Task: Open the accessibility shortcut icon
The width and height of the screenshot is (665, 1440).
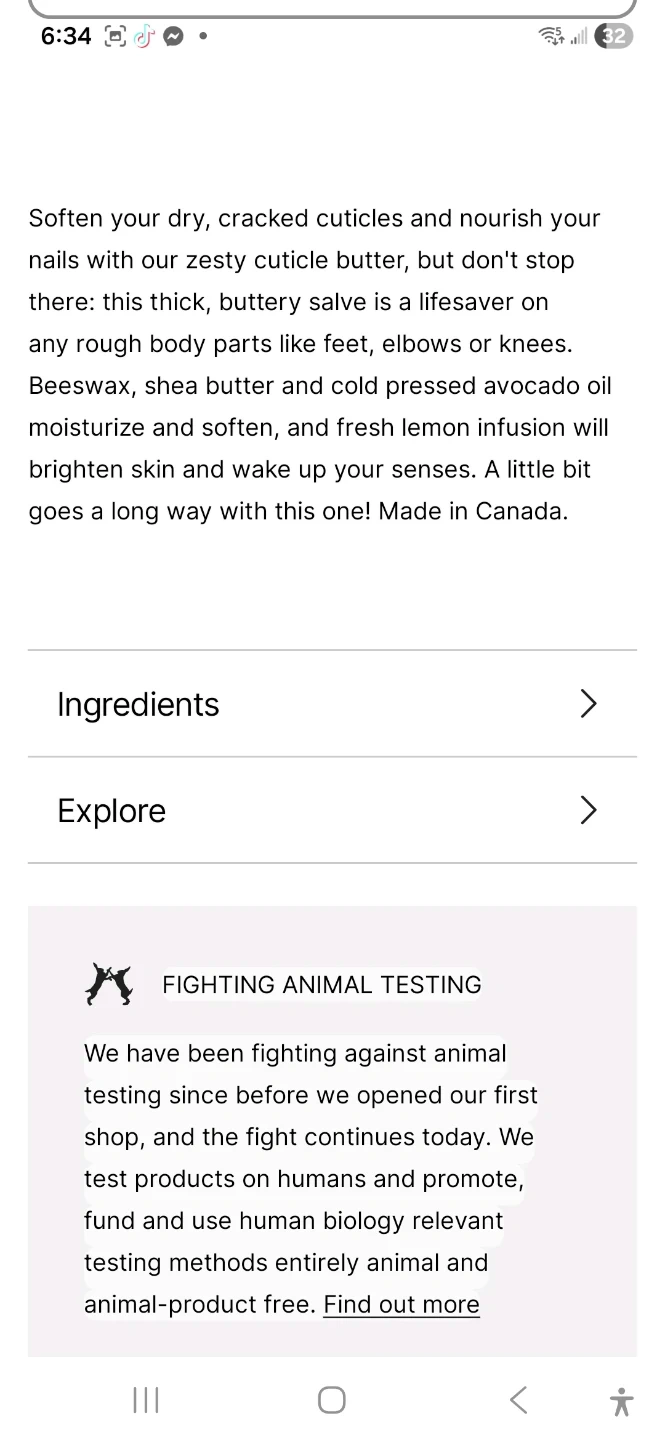Action: coord(621,1401)
